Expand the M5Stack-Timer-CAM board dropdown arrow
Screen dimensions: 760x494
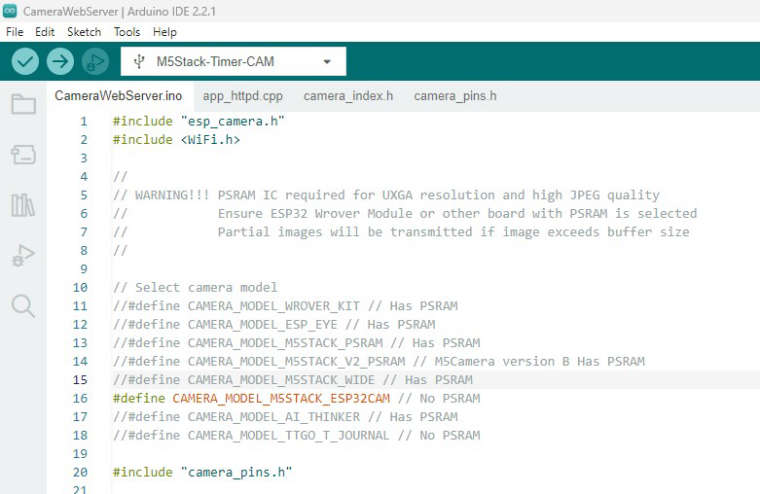[x=327, y=62]
